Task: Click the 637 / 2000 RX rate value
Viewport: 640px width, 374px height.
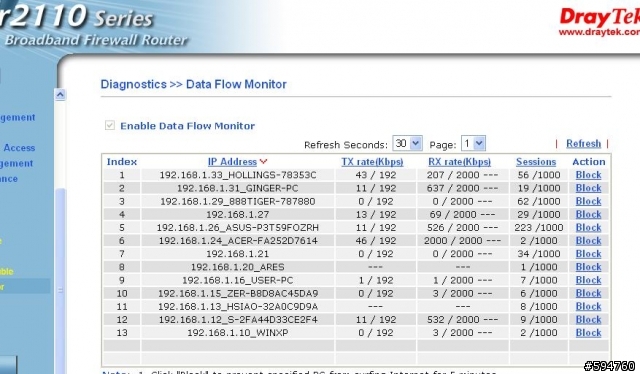Action: (x=462, y=188)
